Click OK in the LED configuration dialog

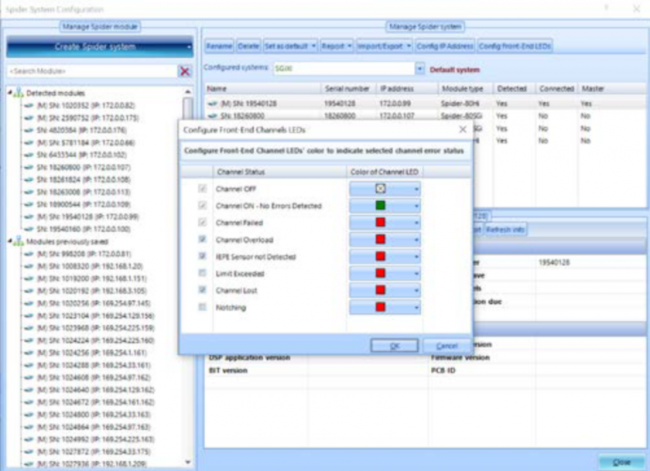pyautogui.click(x=394, y=344)
